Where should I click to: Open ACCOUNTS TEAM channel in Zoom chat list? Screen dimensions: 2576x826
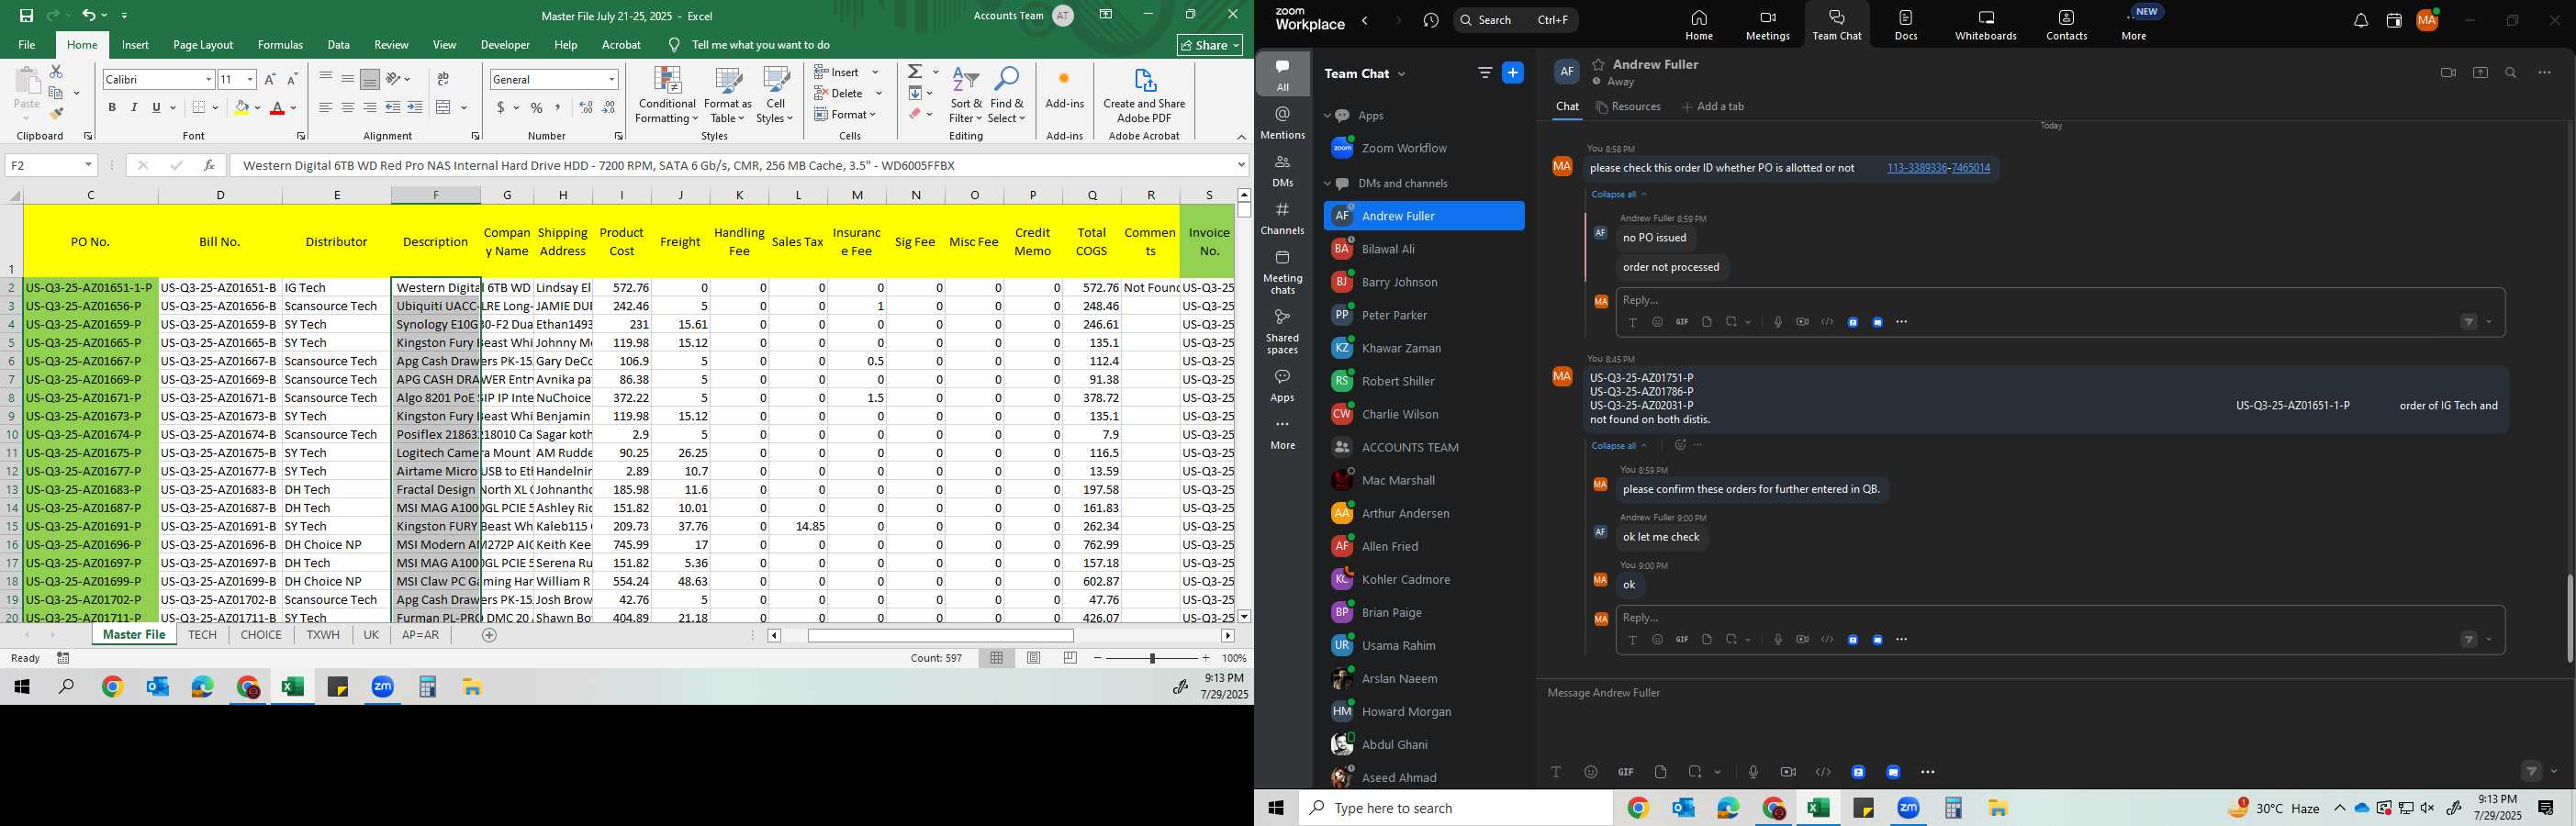pyautogui.click(x=1424, y=447)
